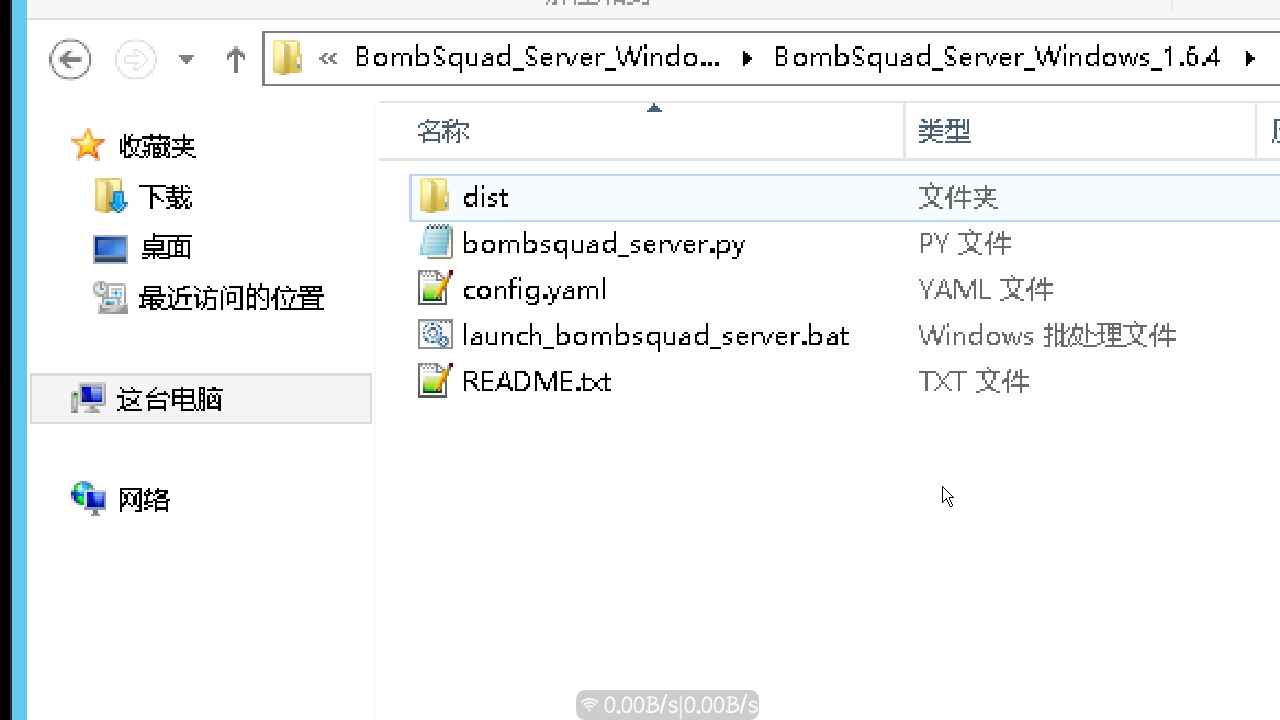1280x720 pixels.
Task: Click the 这台电脑 computer icon
Action: point(88,399)
